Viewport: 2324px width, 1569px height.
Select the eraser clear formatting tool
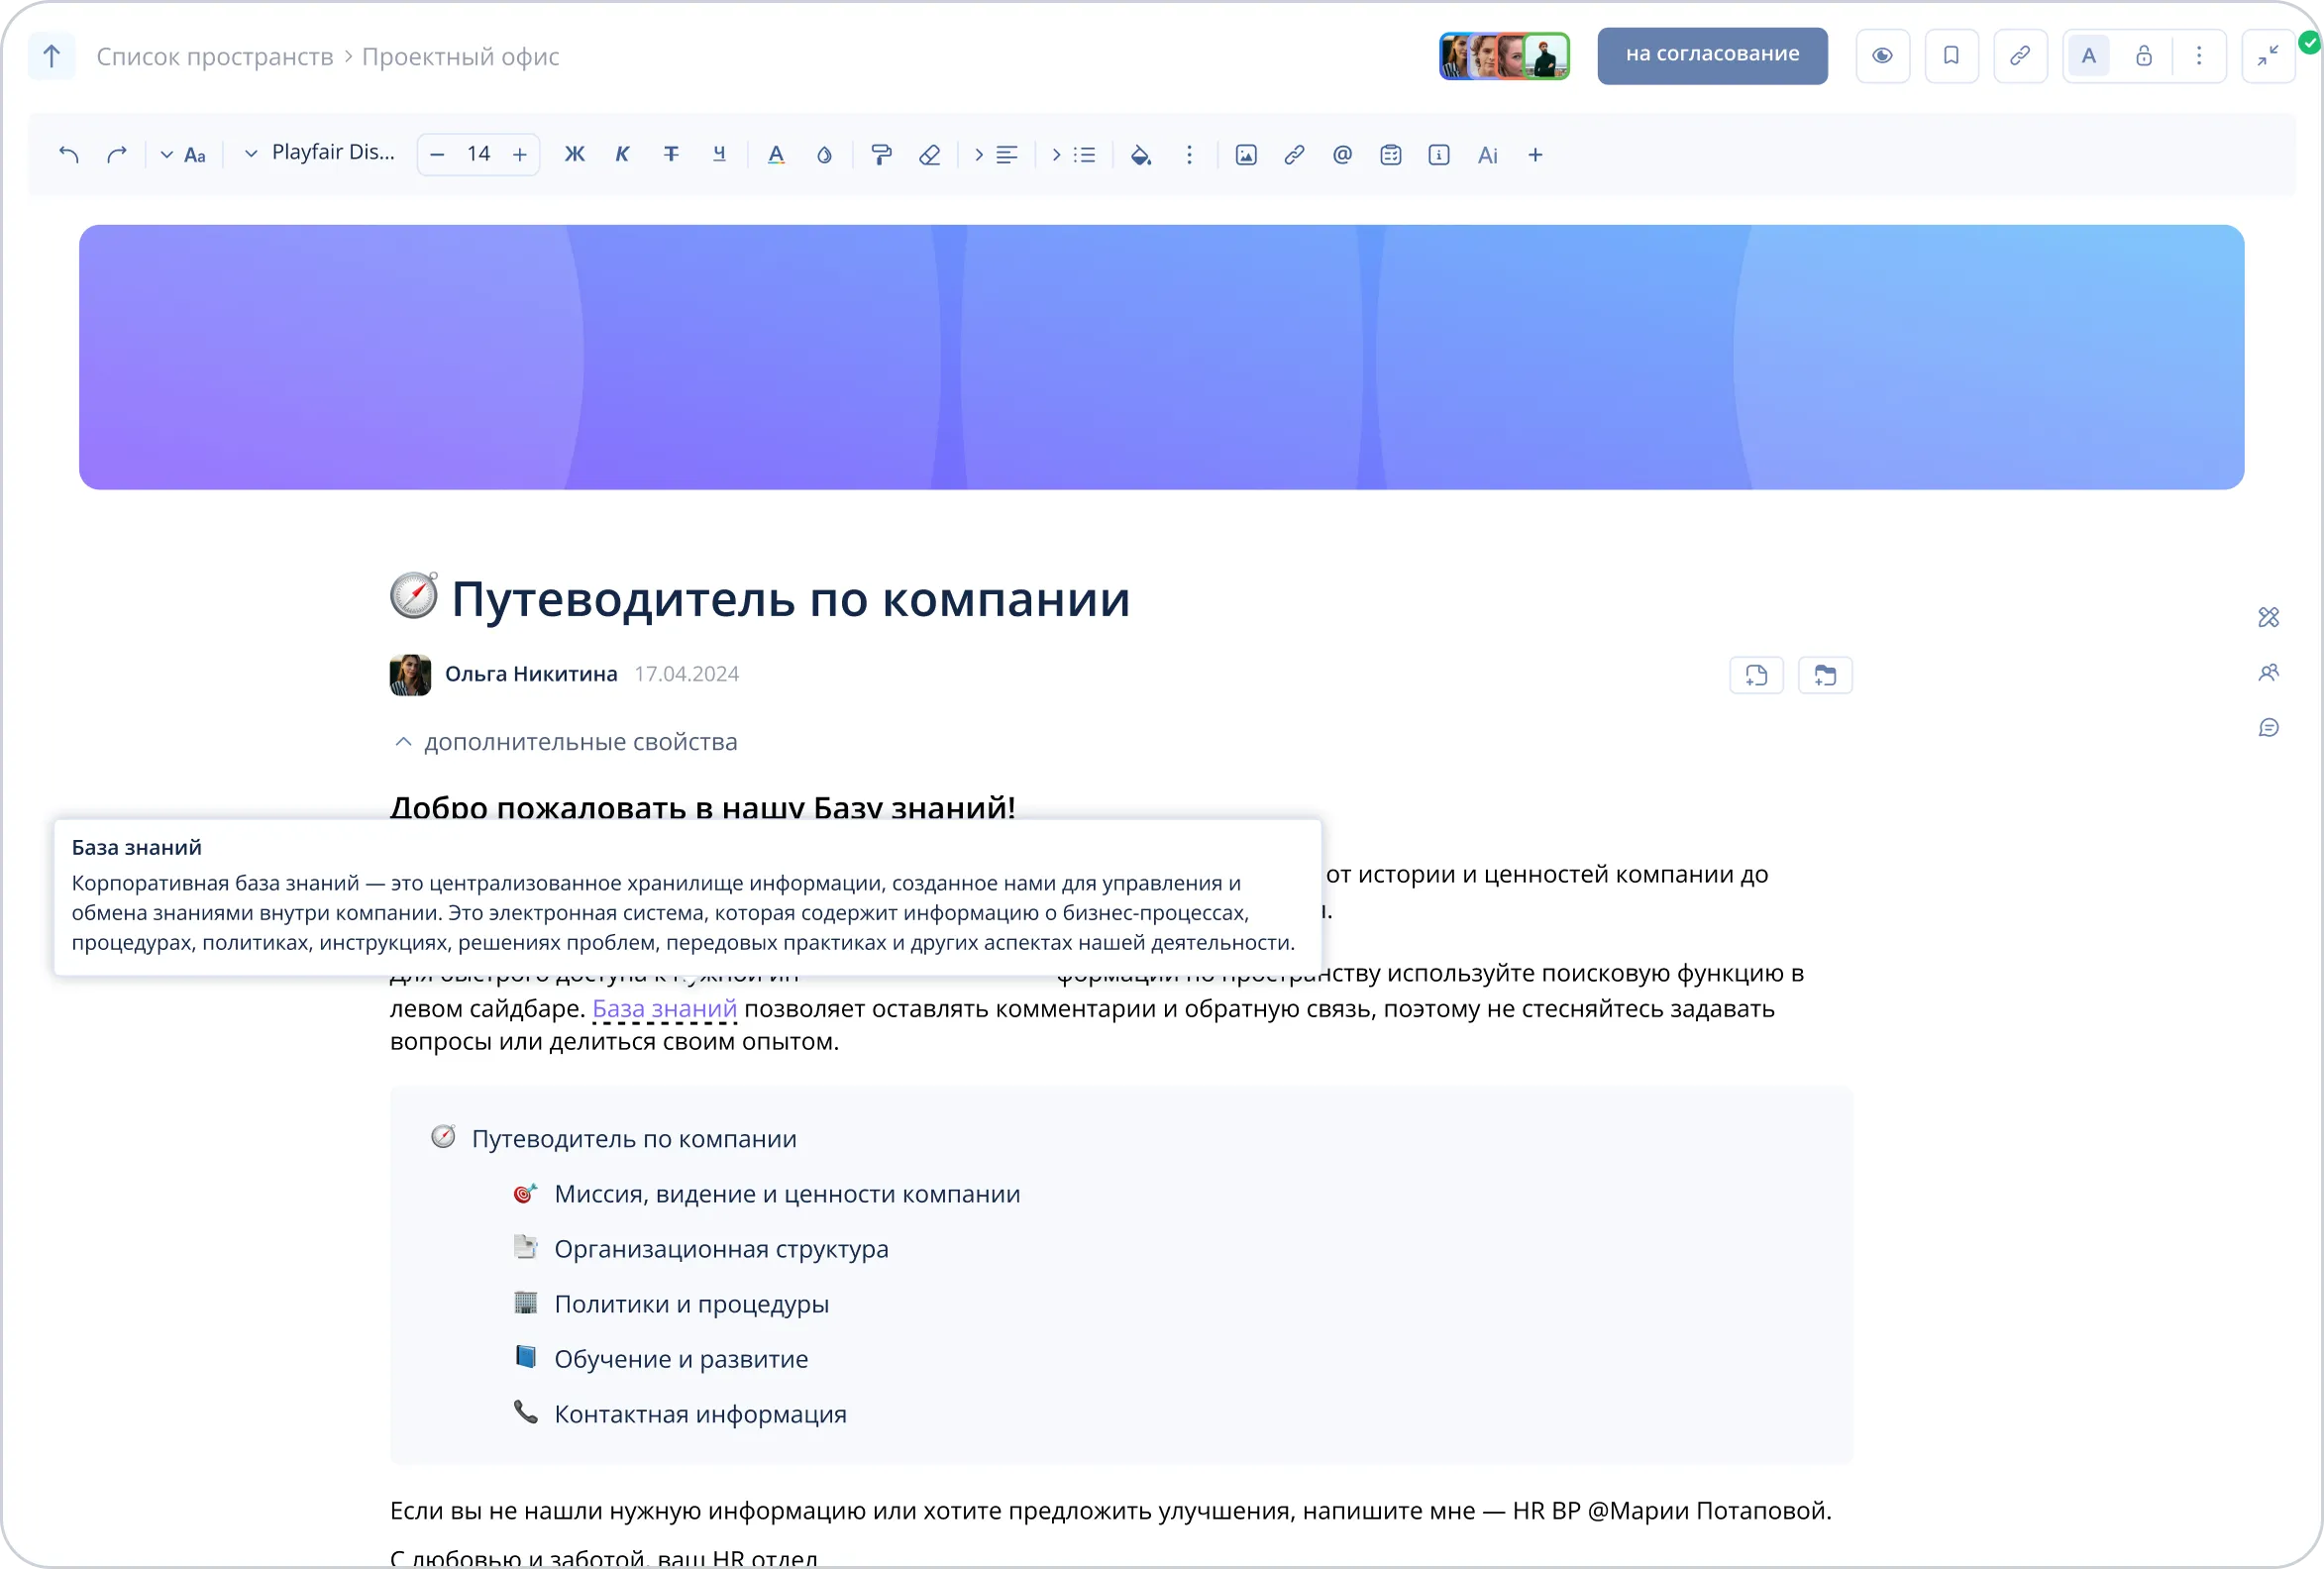[x=930, y=155]
